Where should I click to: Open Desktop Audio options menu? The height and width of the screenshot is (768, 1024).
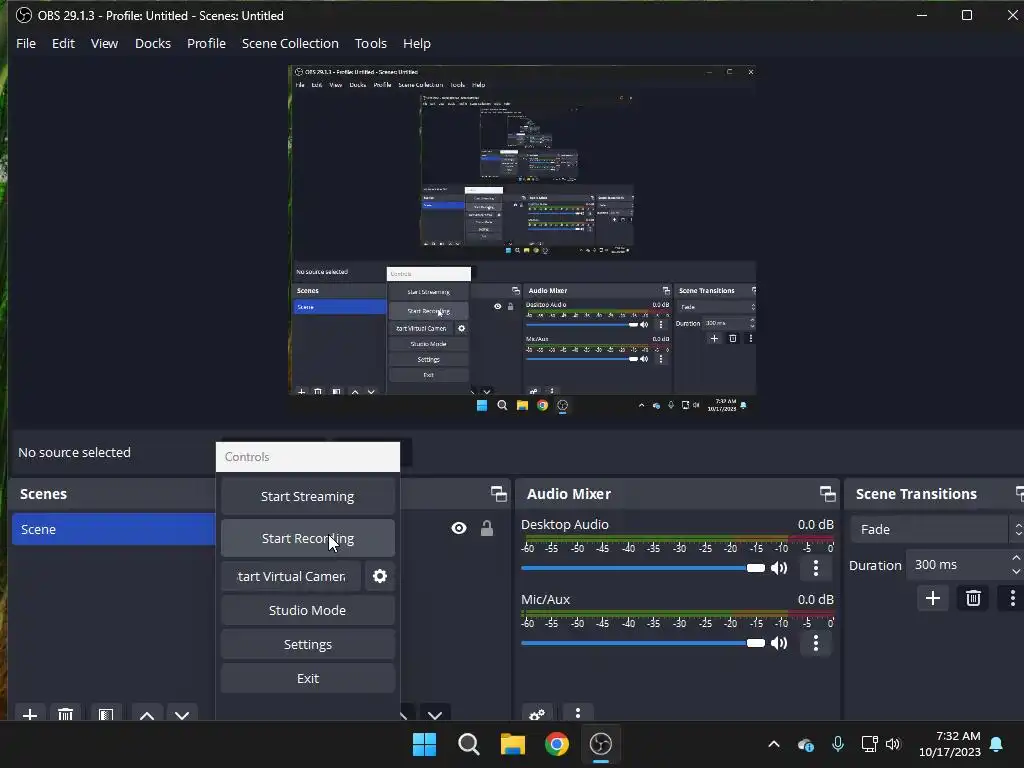click(816, 568)
